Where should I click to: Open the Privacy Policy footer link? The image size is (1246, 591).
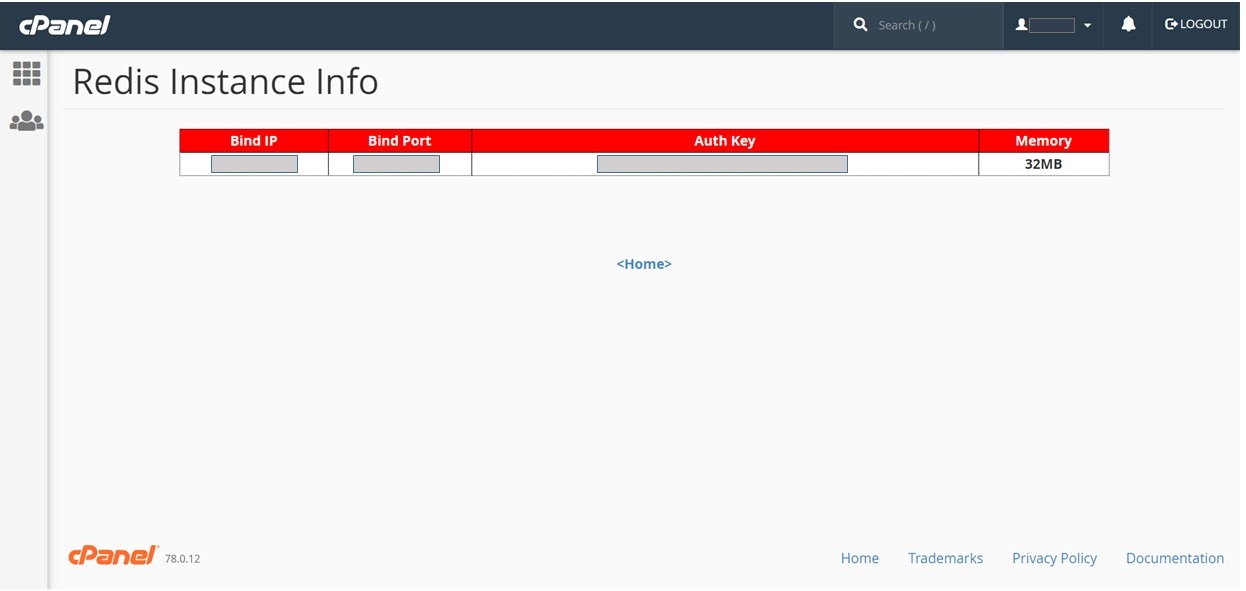point(1054,558)
